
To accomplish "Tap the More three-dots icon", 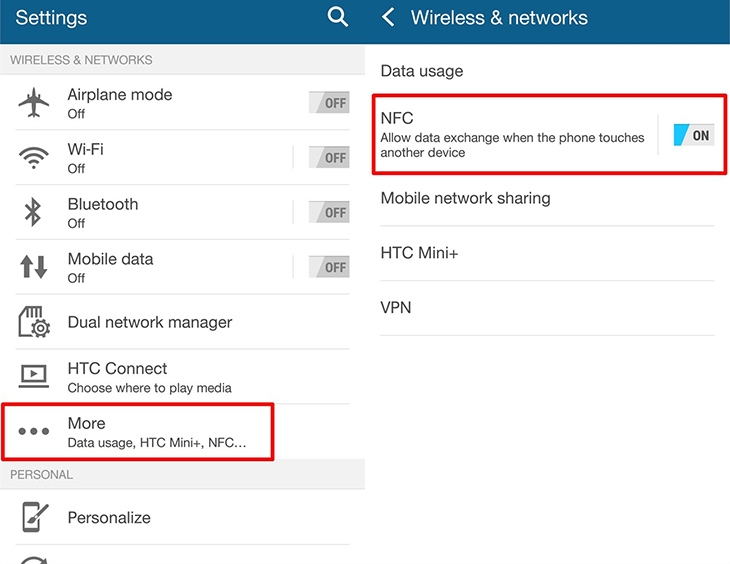I will 34,432.
